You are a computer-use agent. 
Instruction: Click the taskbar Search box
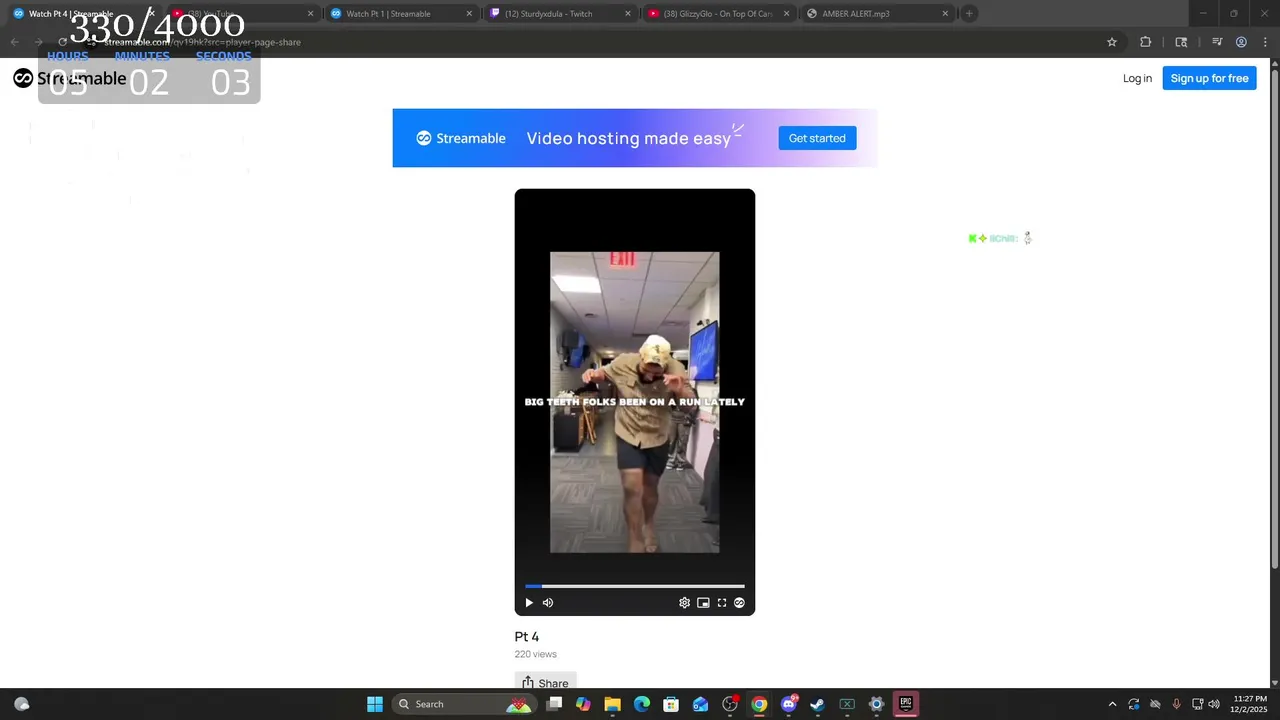[x=464, y=704]
